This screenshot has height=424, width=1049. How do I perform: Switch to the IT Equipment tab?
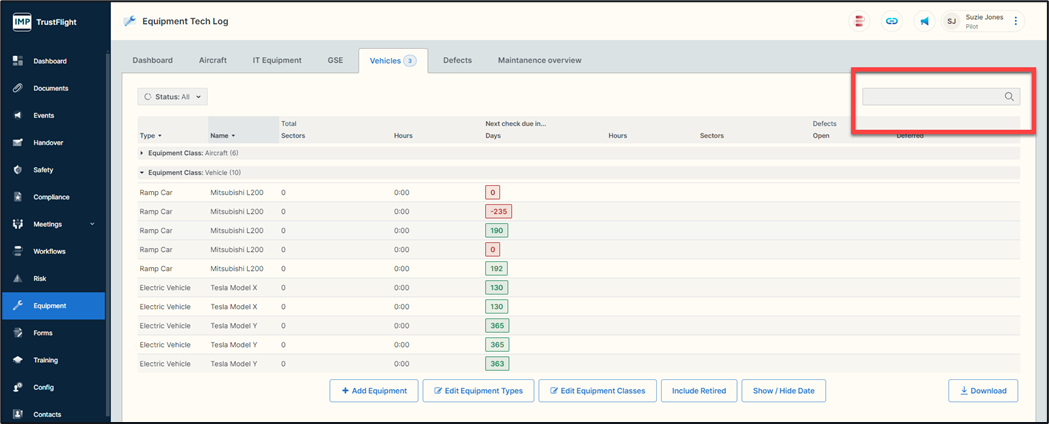277,61
